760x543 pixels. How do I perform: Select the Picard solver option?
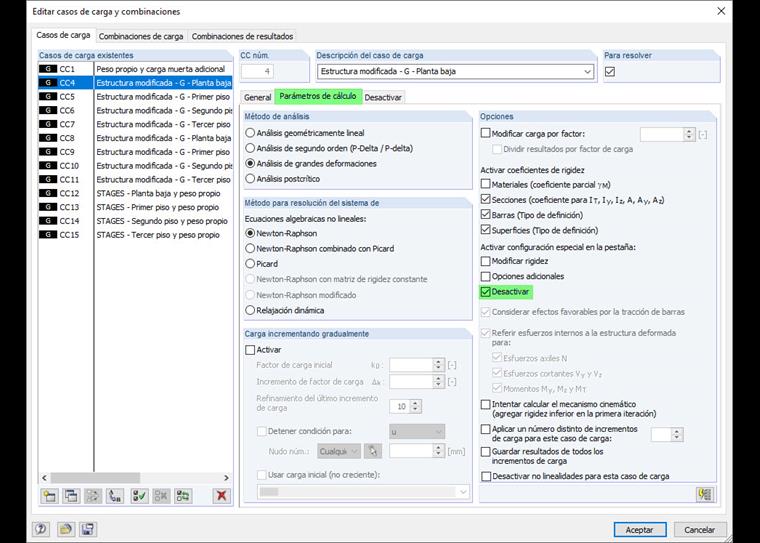coord(250,264)
